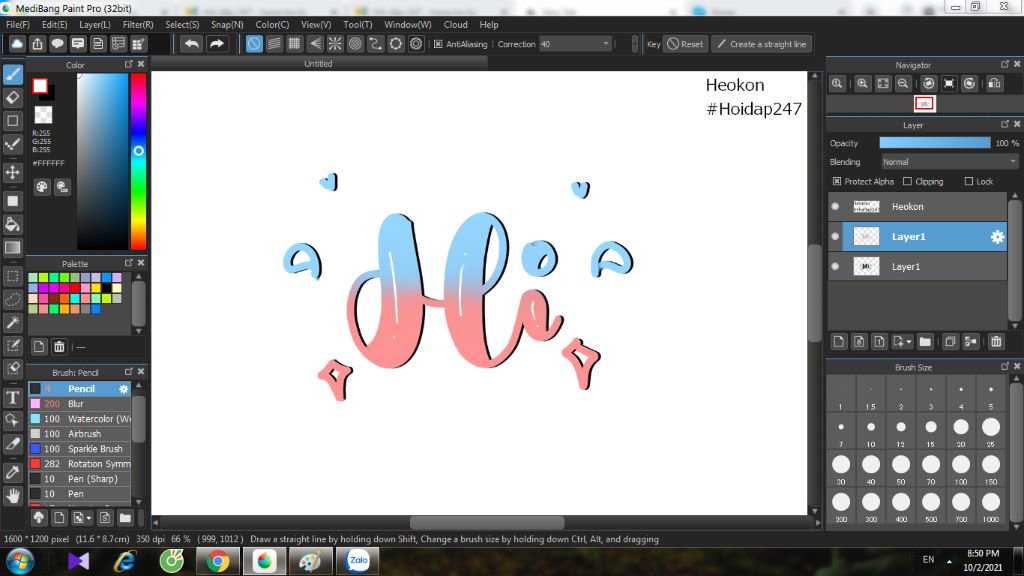Select the Brush tool in left toolbar

tap(12, 74)
